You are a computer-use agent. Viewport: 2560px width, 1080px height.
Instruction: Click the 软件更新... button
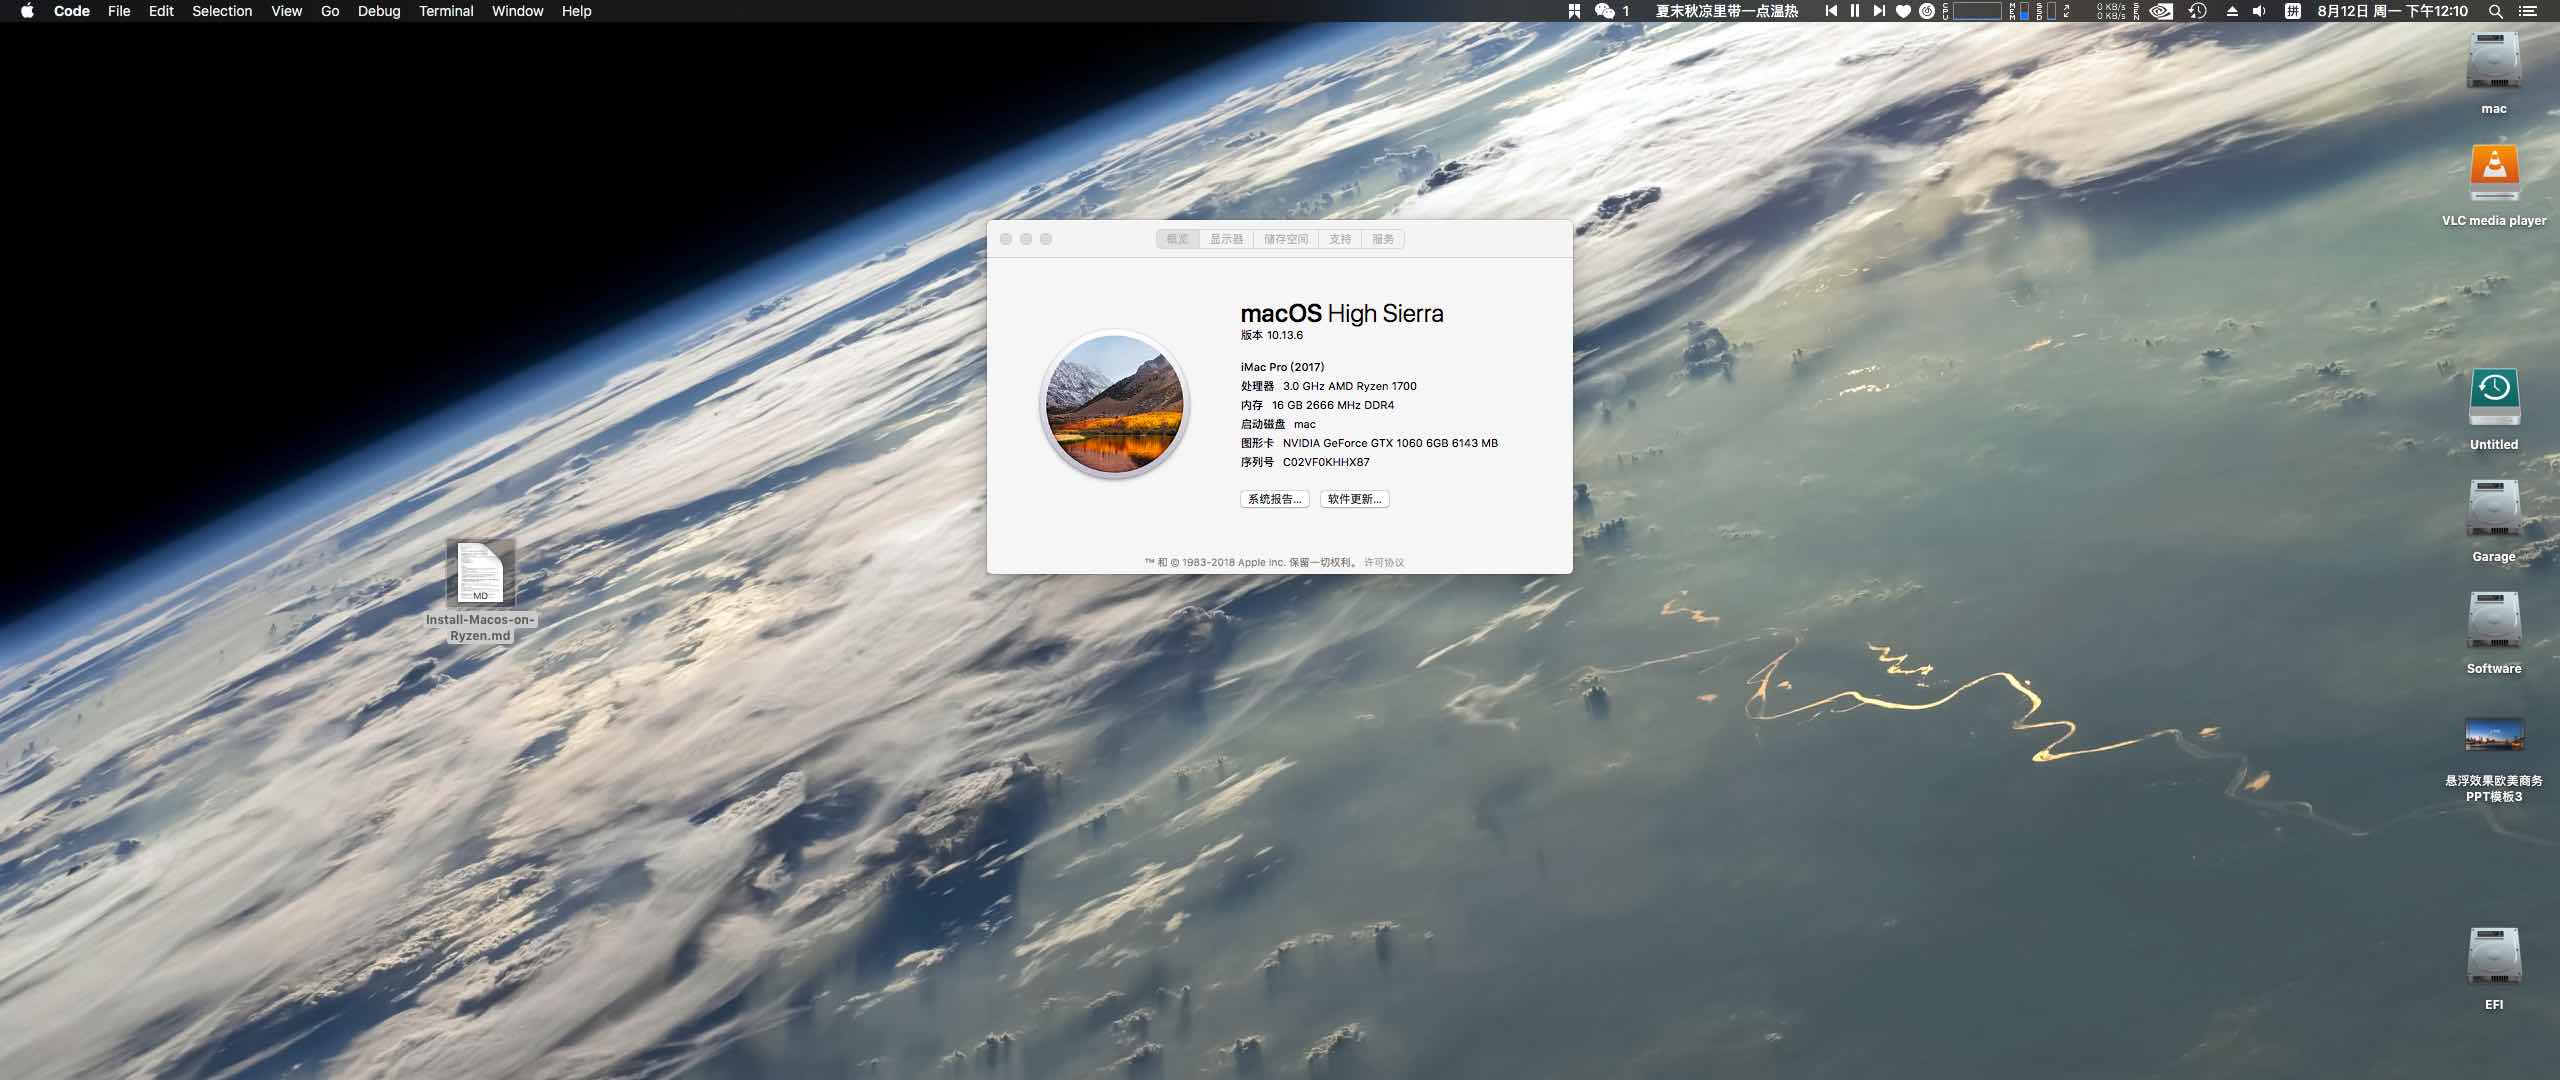(1355, 499)
